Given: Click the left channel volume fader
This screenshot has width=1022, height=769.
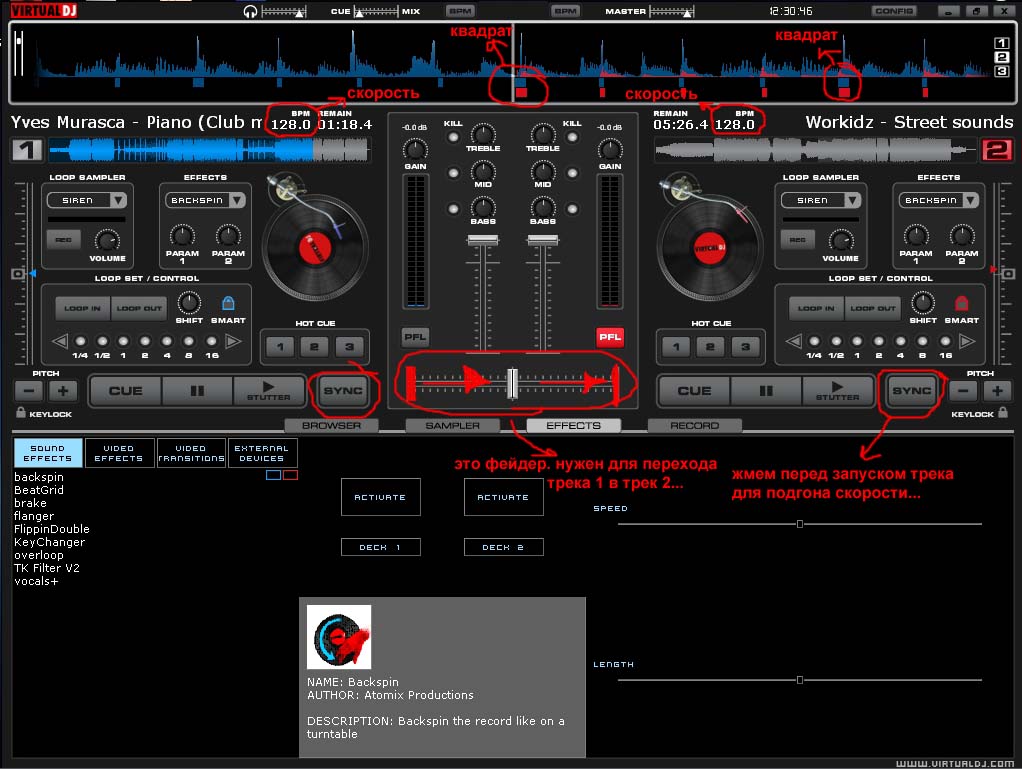Looking at the screenshot, I should [x=483, y=240].
